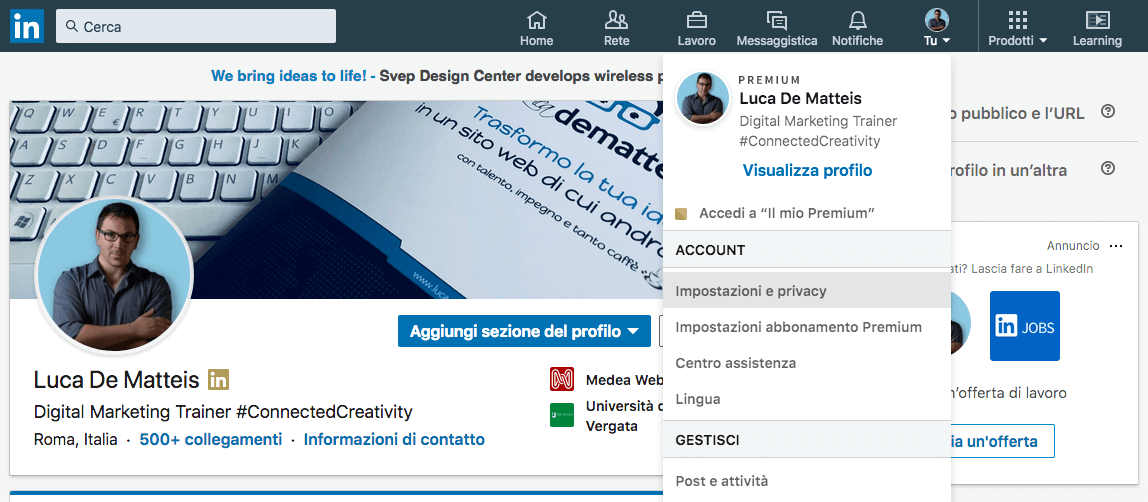This screenshot has width=1148, height=502.
Task: Open the Rete network icon
Action: [x=616, y=20]
